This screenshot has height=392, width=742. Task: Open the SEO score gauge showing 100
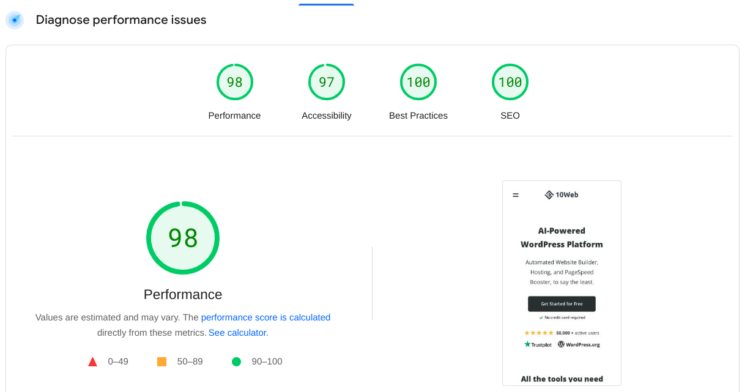[x=510, y=82]
